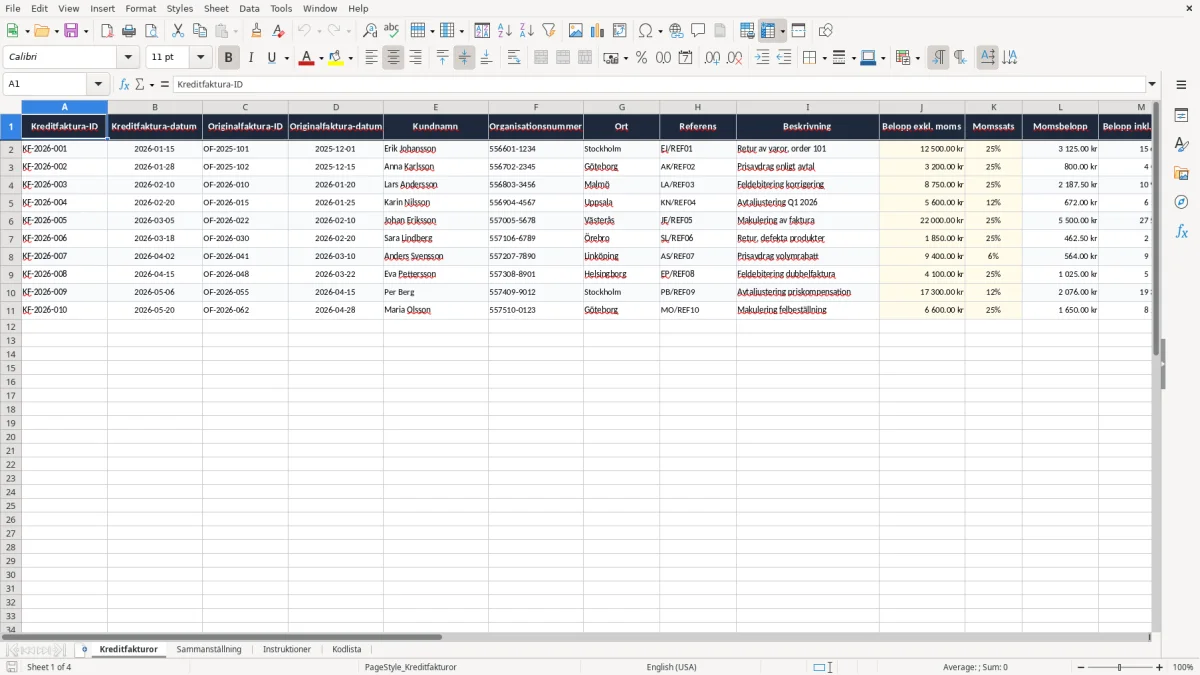Viewport: 1200px width, 675px height.
Task: Open sidebar Styles deck icon
Action: pos(1181,144)
